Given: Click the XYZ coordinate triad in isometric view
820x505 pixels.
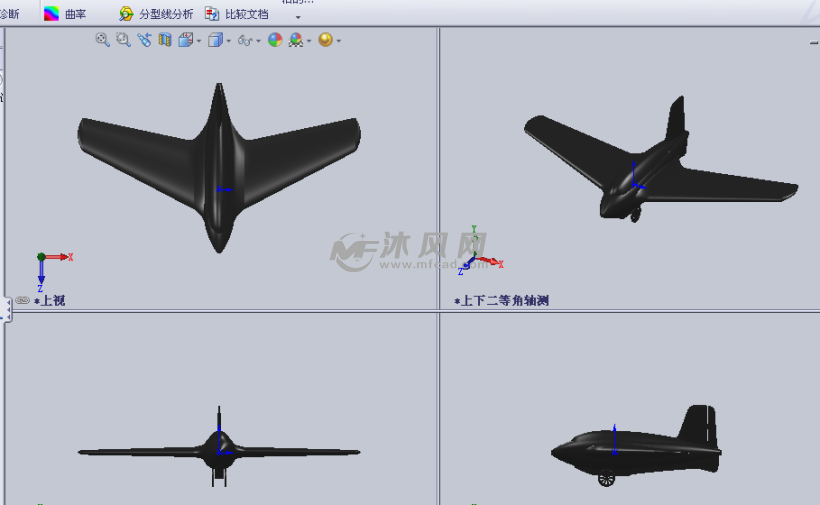Looking at the screenshot, I should pos(480,251).
